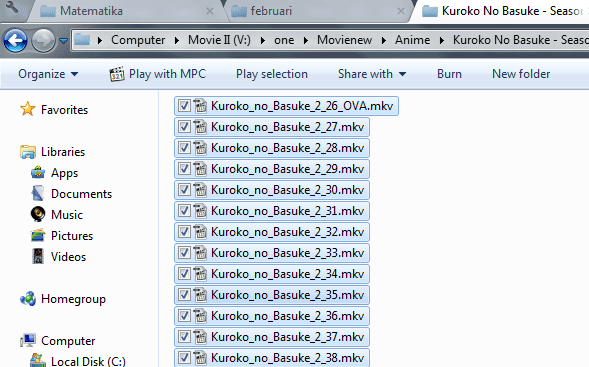Click the Play with MPC icon
Image resolution: width=589 pixels, height=367 pixels.
[117, 74]
